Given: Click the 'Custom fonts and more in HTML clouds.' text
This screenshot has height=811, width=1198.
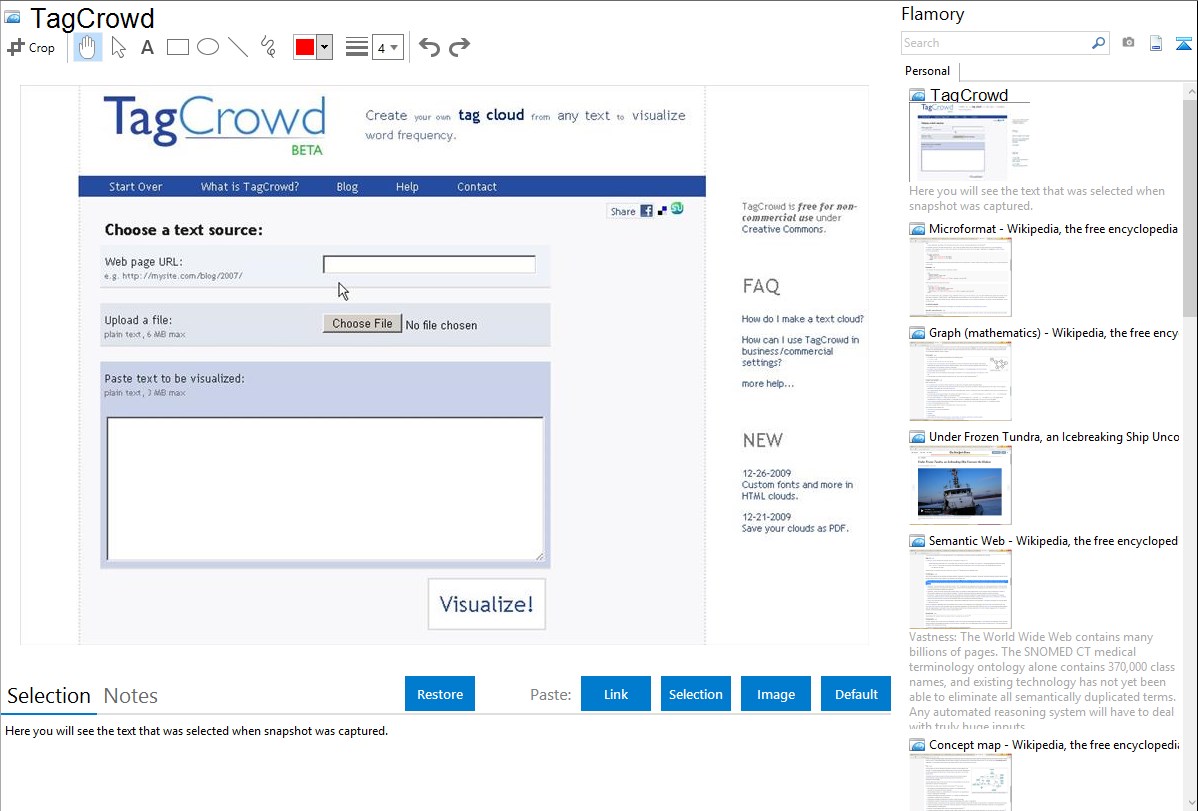Looking at the screenshot, I should coord(797,490).
